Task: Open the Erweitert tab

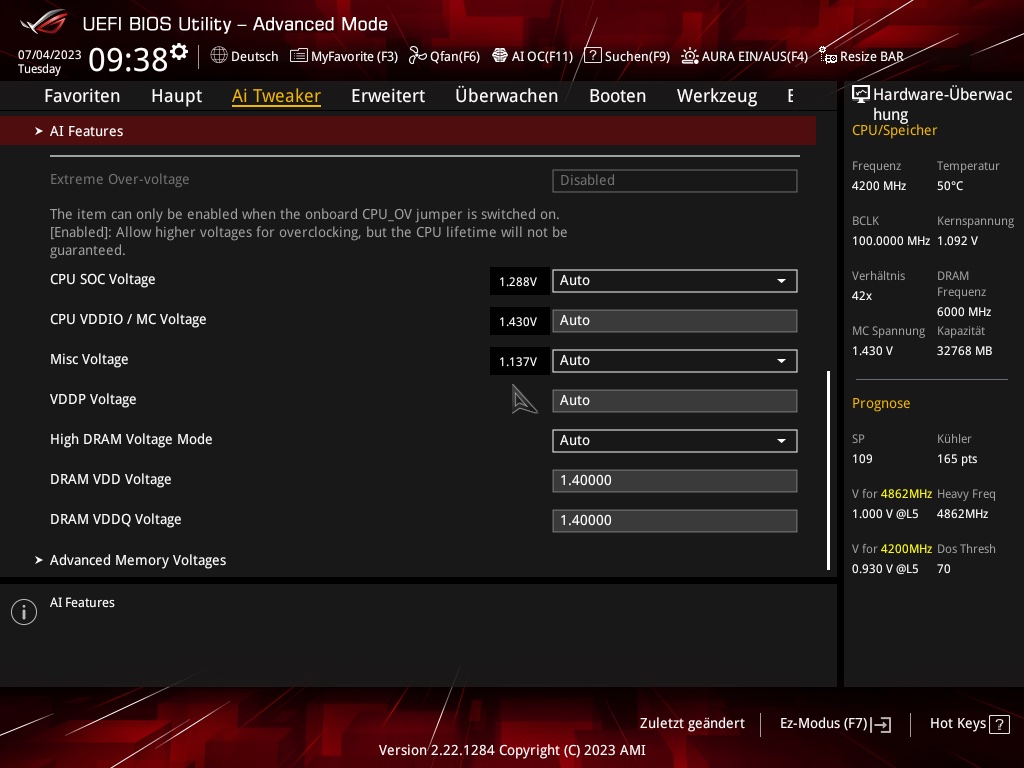Action: (x=388, y=96)
